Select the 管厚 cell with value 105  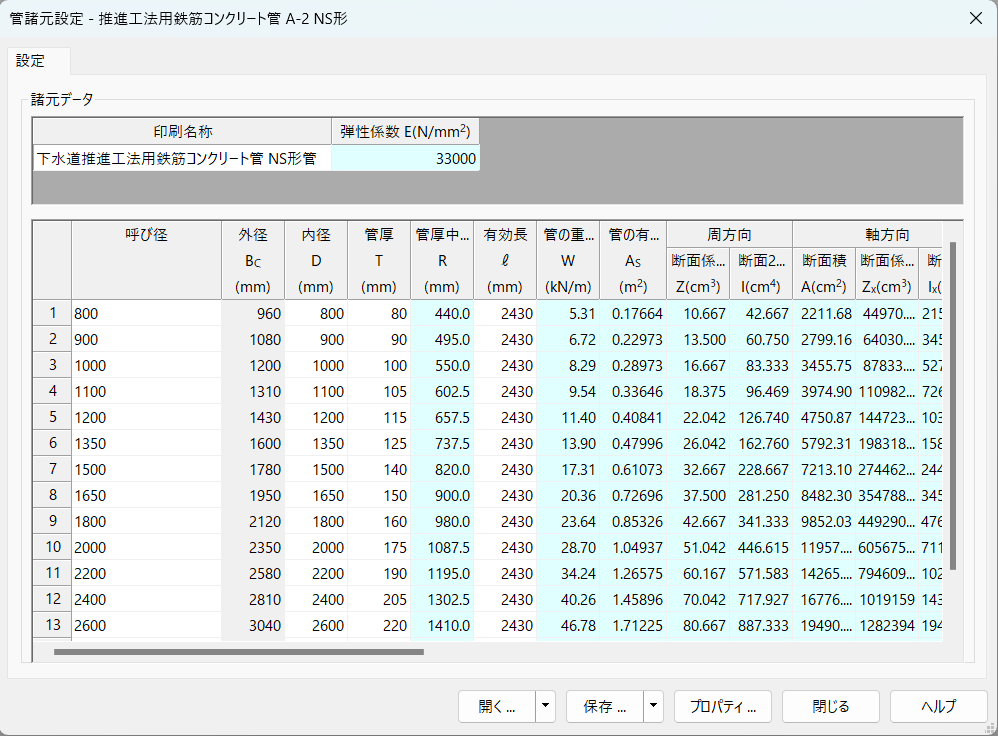[x=379, y=391]
